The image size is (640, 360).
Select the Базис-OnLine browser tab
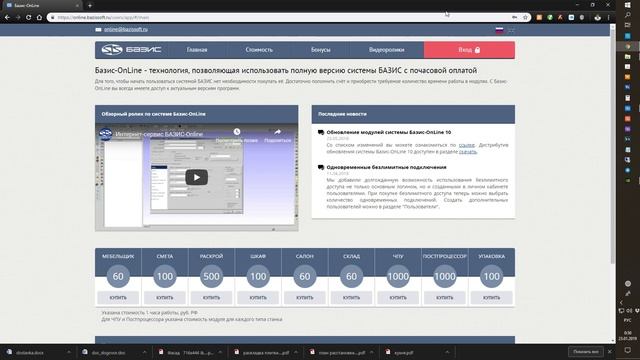[41, 5]
